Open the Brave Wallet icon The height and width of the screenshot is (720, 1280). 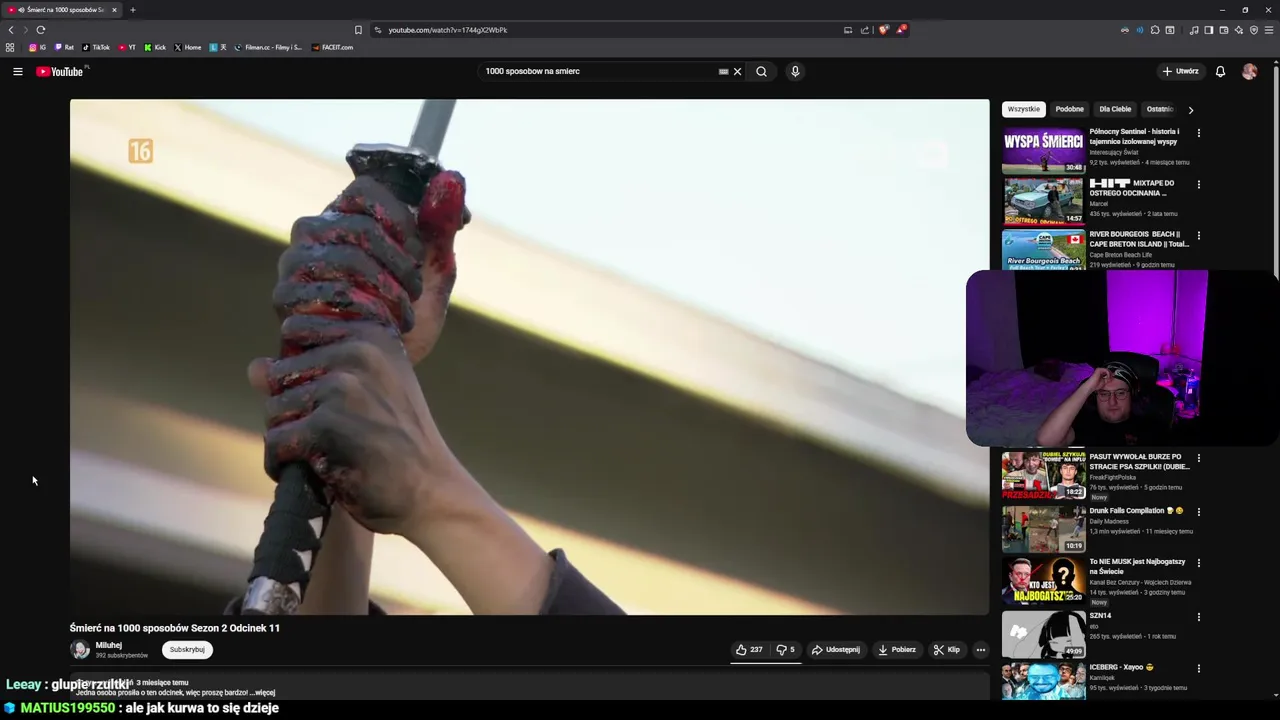[x=1223, y=30]
